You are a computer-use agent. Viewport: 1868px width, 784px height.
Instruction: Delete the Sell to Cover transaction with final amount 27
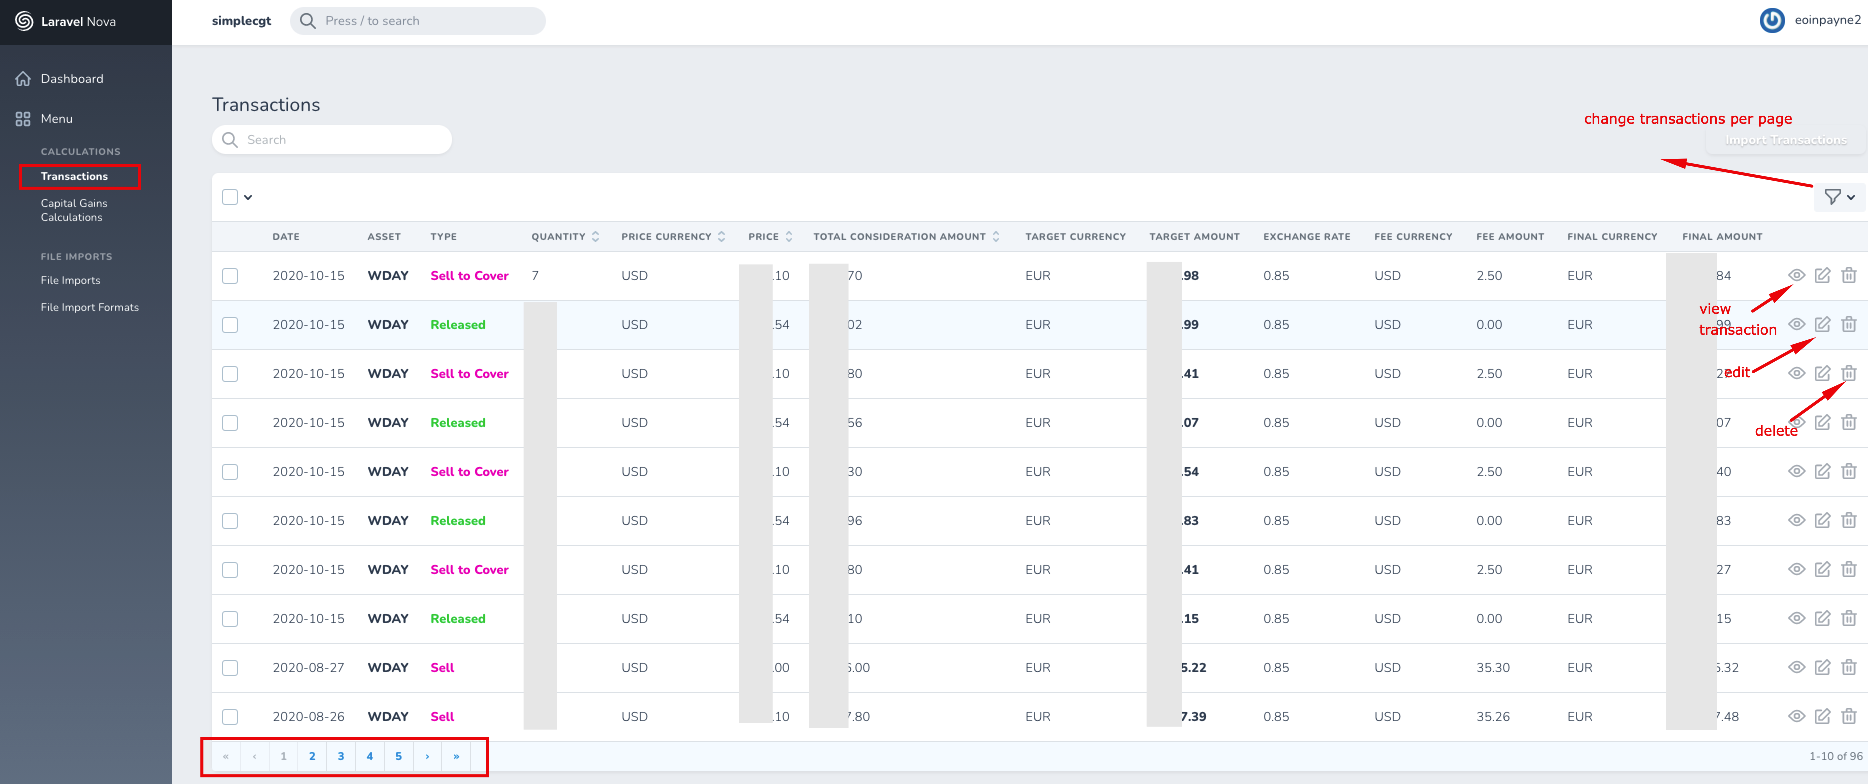1849,570
